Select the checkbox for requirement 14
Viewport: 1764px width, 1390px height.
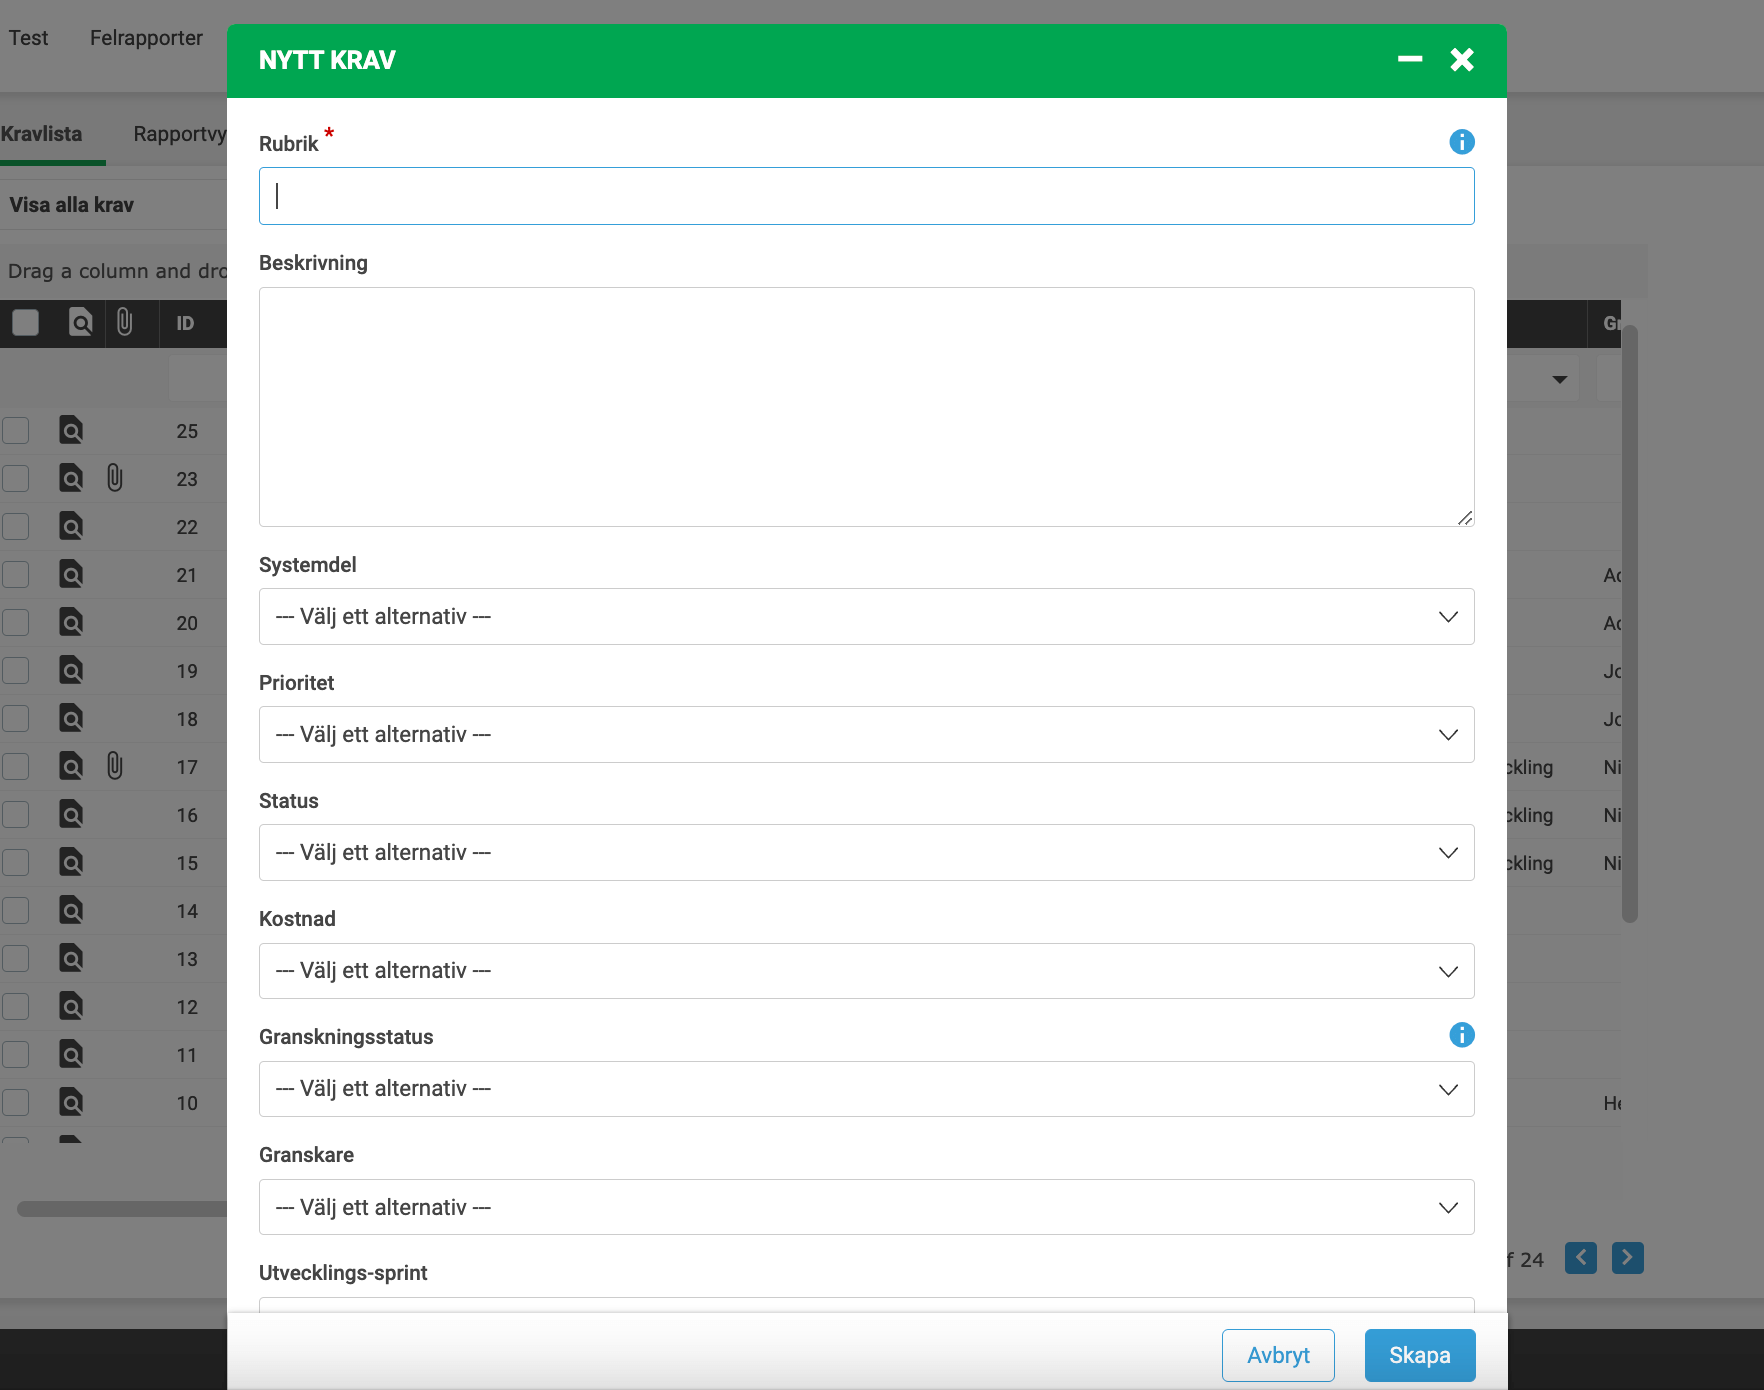(x=16, y=911)
